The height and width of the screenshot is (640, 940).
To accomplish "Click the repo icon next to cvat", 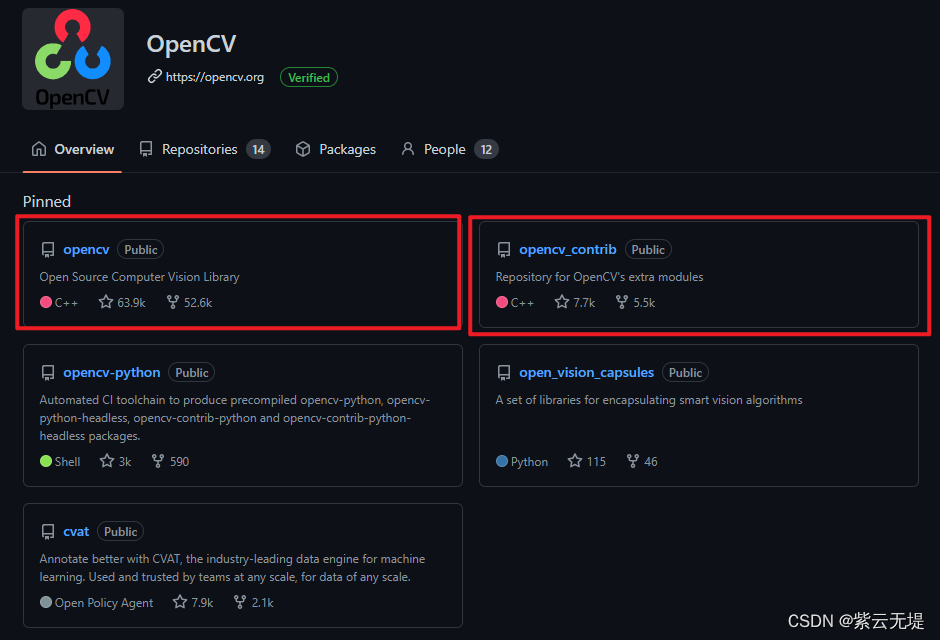I will click(48, 532).
